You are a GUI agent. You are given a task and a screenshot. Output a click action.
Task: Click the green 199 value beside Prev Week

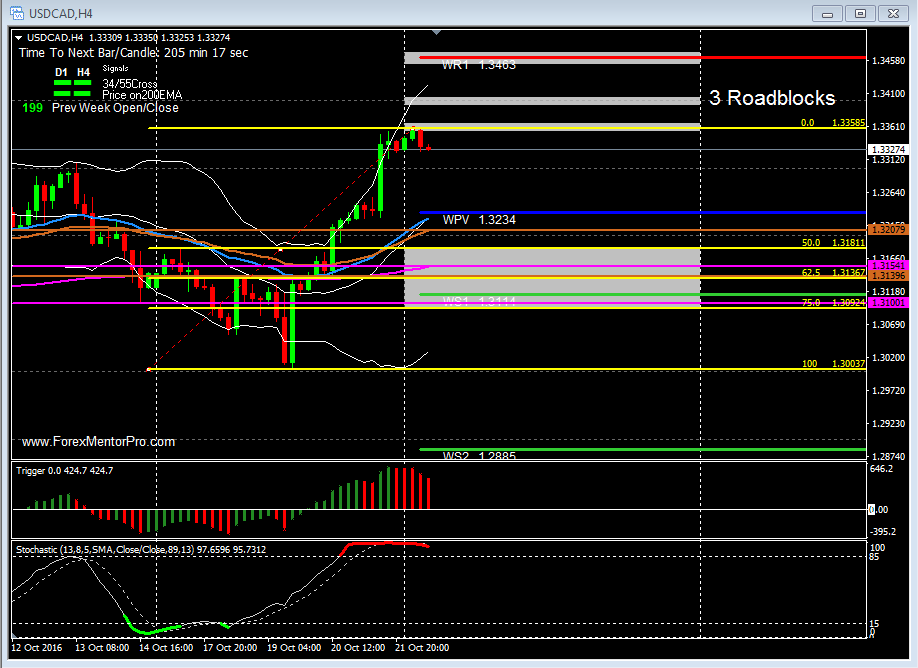click(32, 108)
